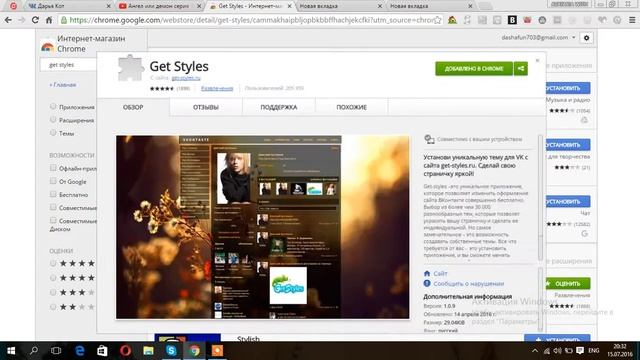Switch to the Ангел или демон YouTube tab
Viewport: 640px width, 360px height.
[x=159, y=6]
